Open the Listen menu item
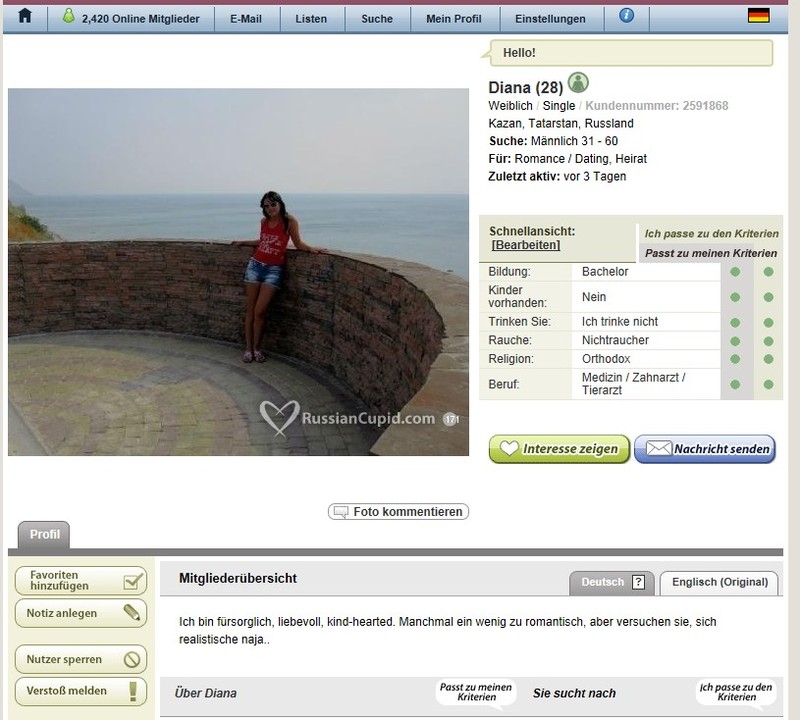Screen dimensions: 800x720 pos(311,19)
